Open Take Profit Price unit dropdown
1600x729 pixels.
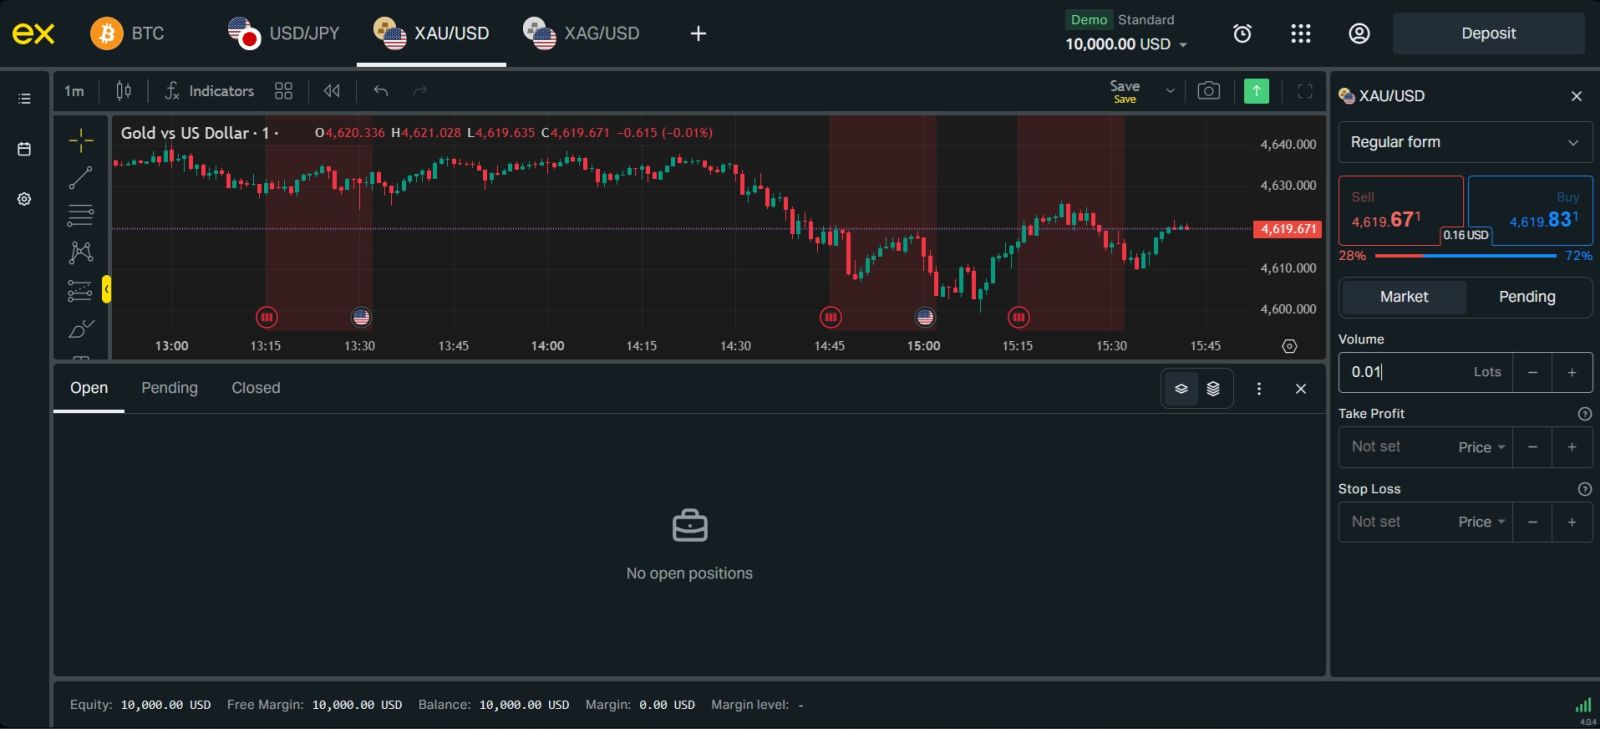1481,447
